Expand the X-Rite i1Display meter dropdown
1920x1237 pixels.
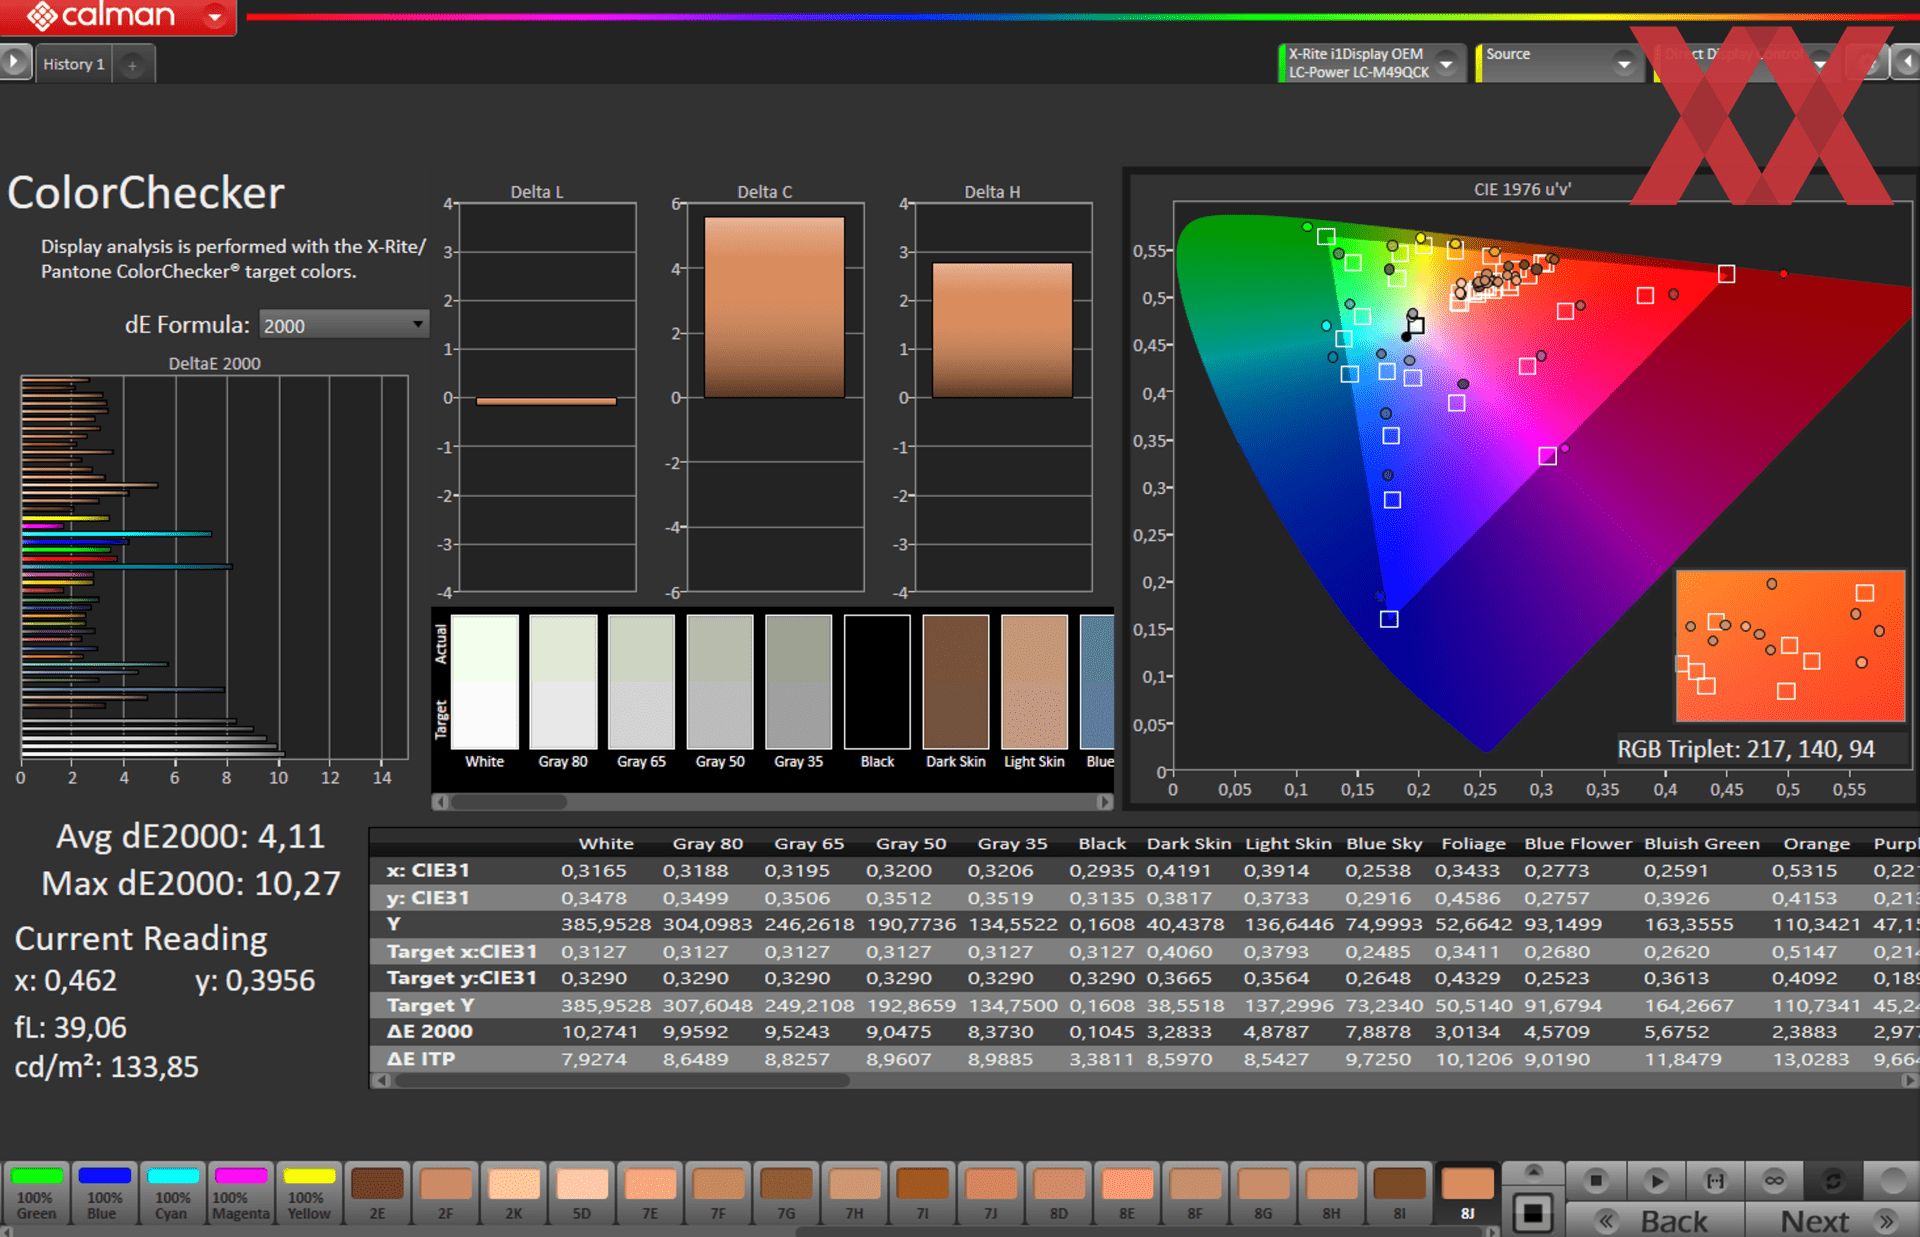point(1446,64)
